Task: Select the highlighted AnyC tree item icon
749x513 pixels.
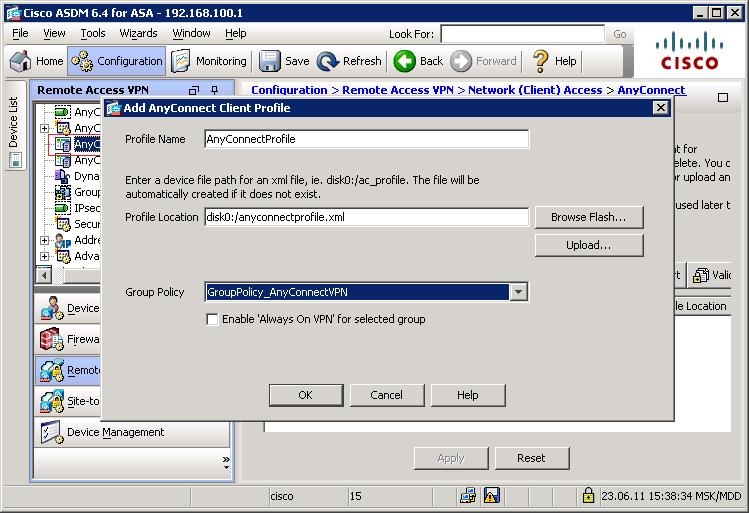Action: pos(63,144)
